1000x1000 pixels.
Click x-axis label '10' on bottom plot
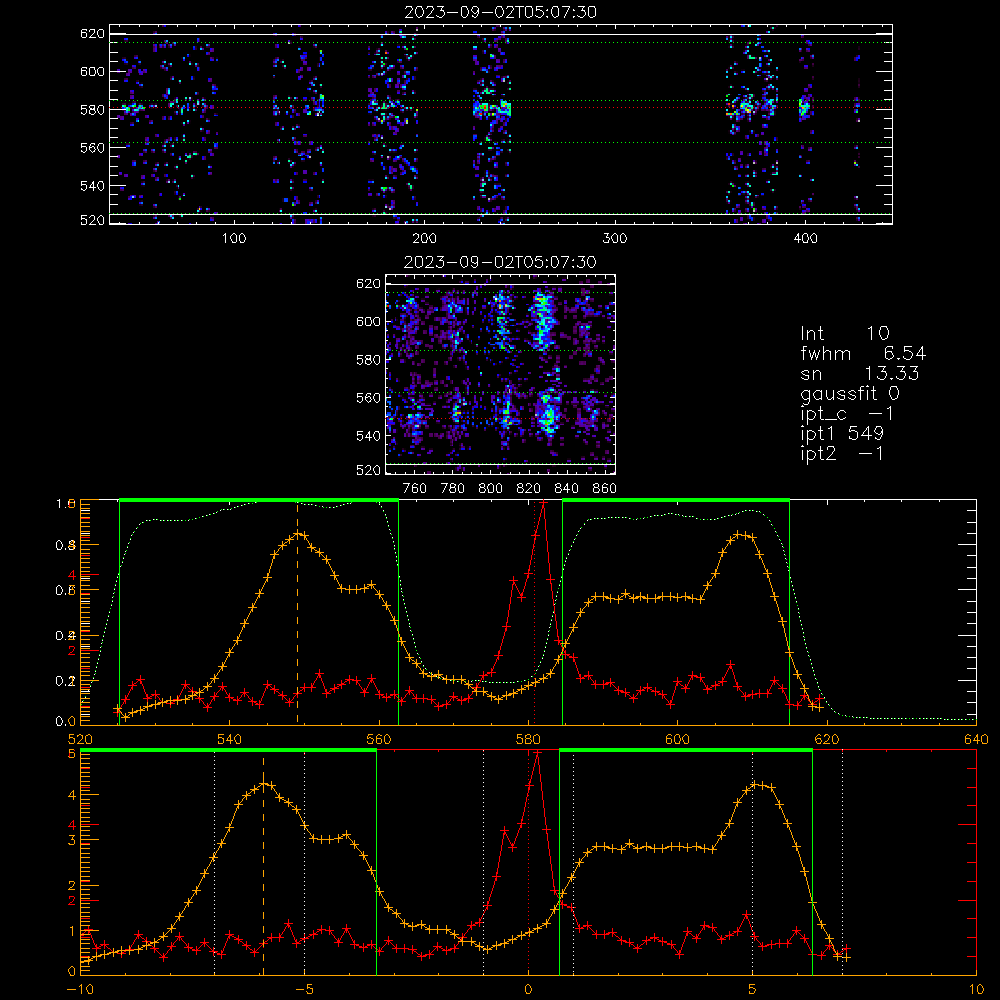point(976,990)
